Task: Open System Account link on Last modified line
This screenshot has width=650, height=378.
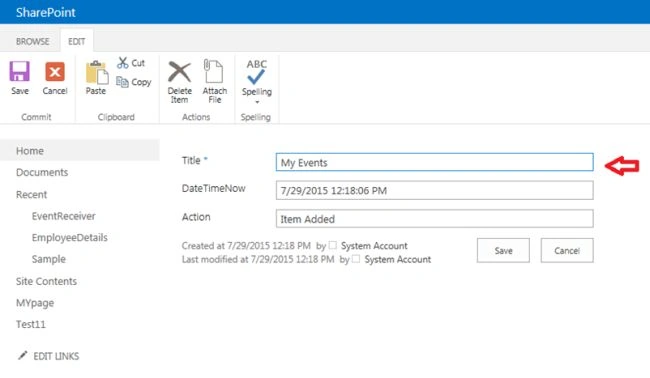Action: tap(398, 259)
